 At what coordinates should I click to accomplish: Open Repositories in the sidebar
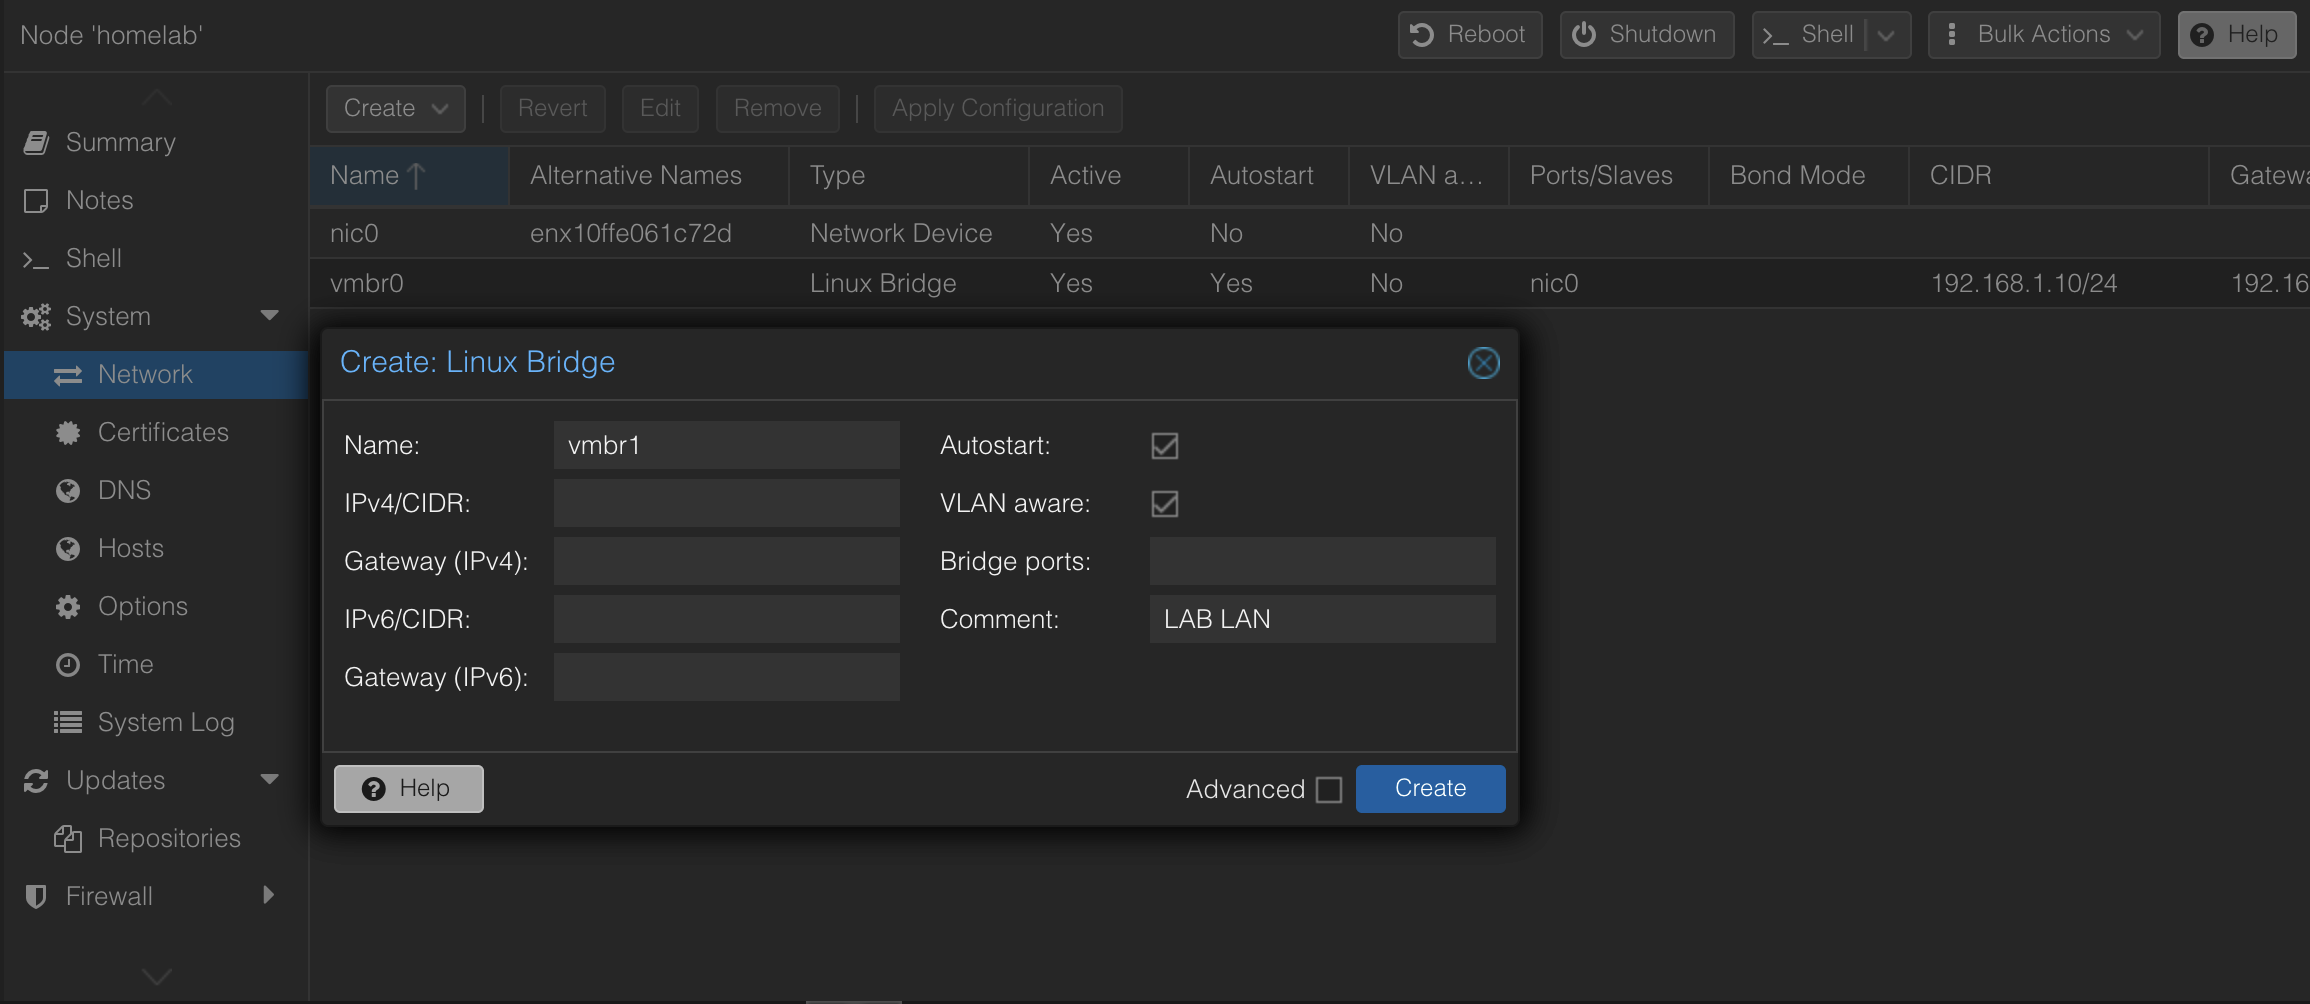155,838
